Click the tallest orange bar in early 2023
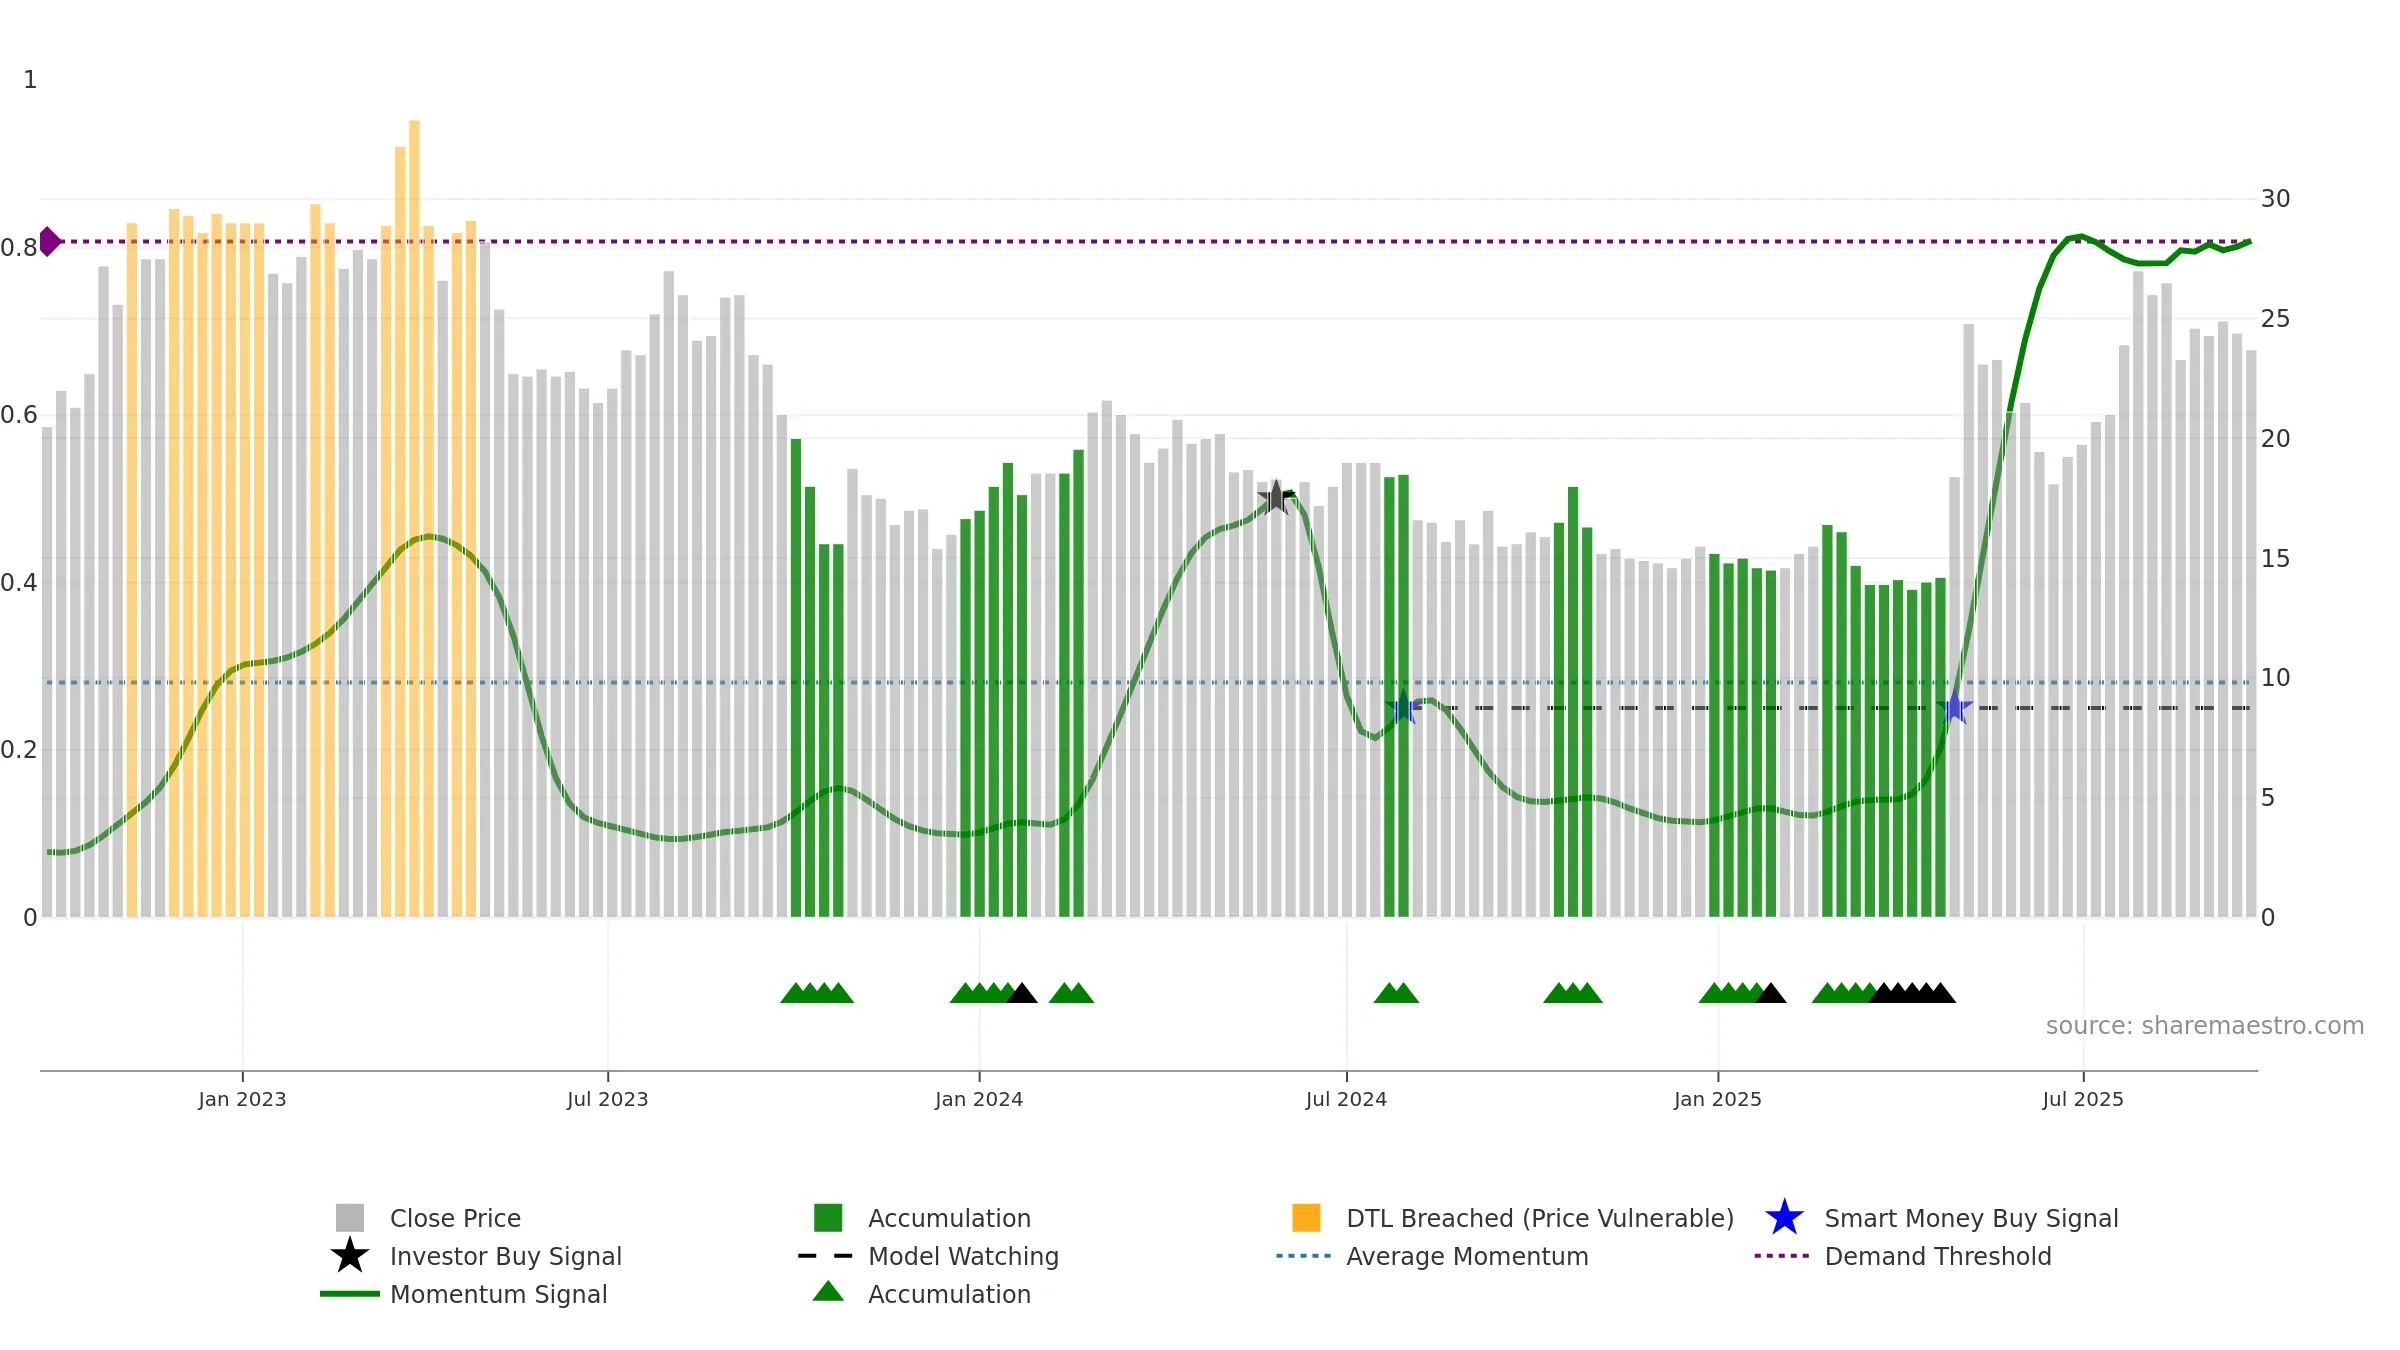The width and height of the screenshot is (2400, 1350). pos(414,518)
